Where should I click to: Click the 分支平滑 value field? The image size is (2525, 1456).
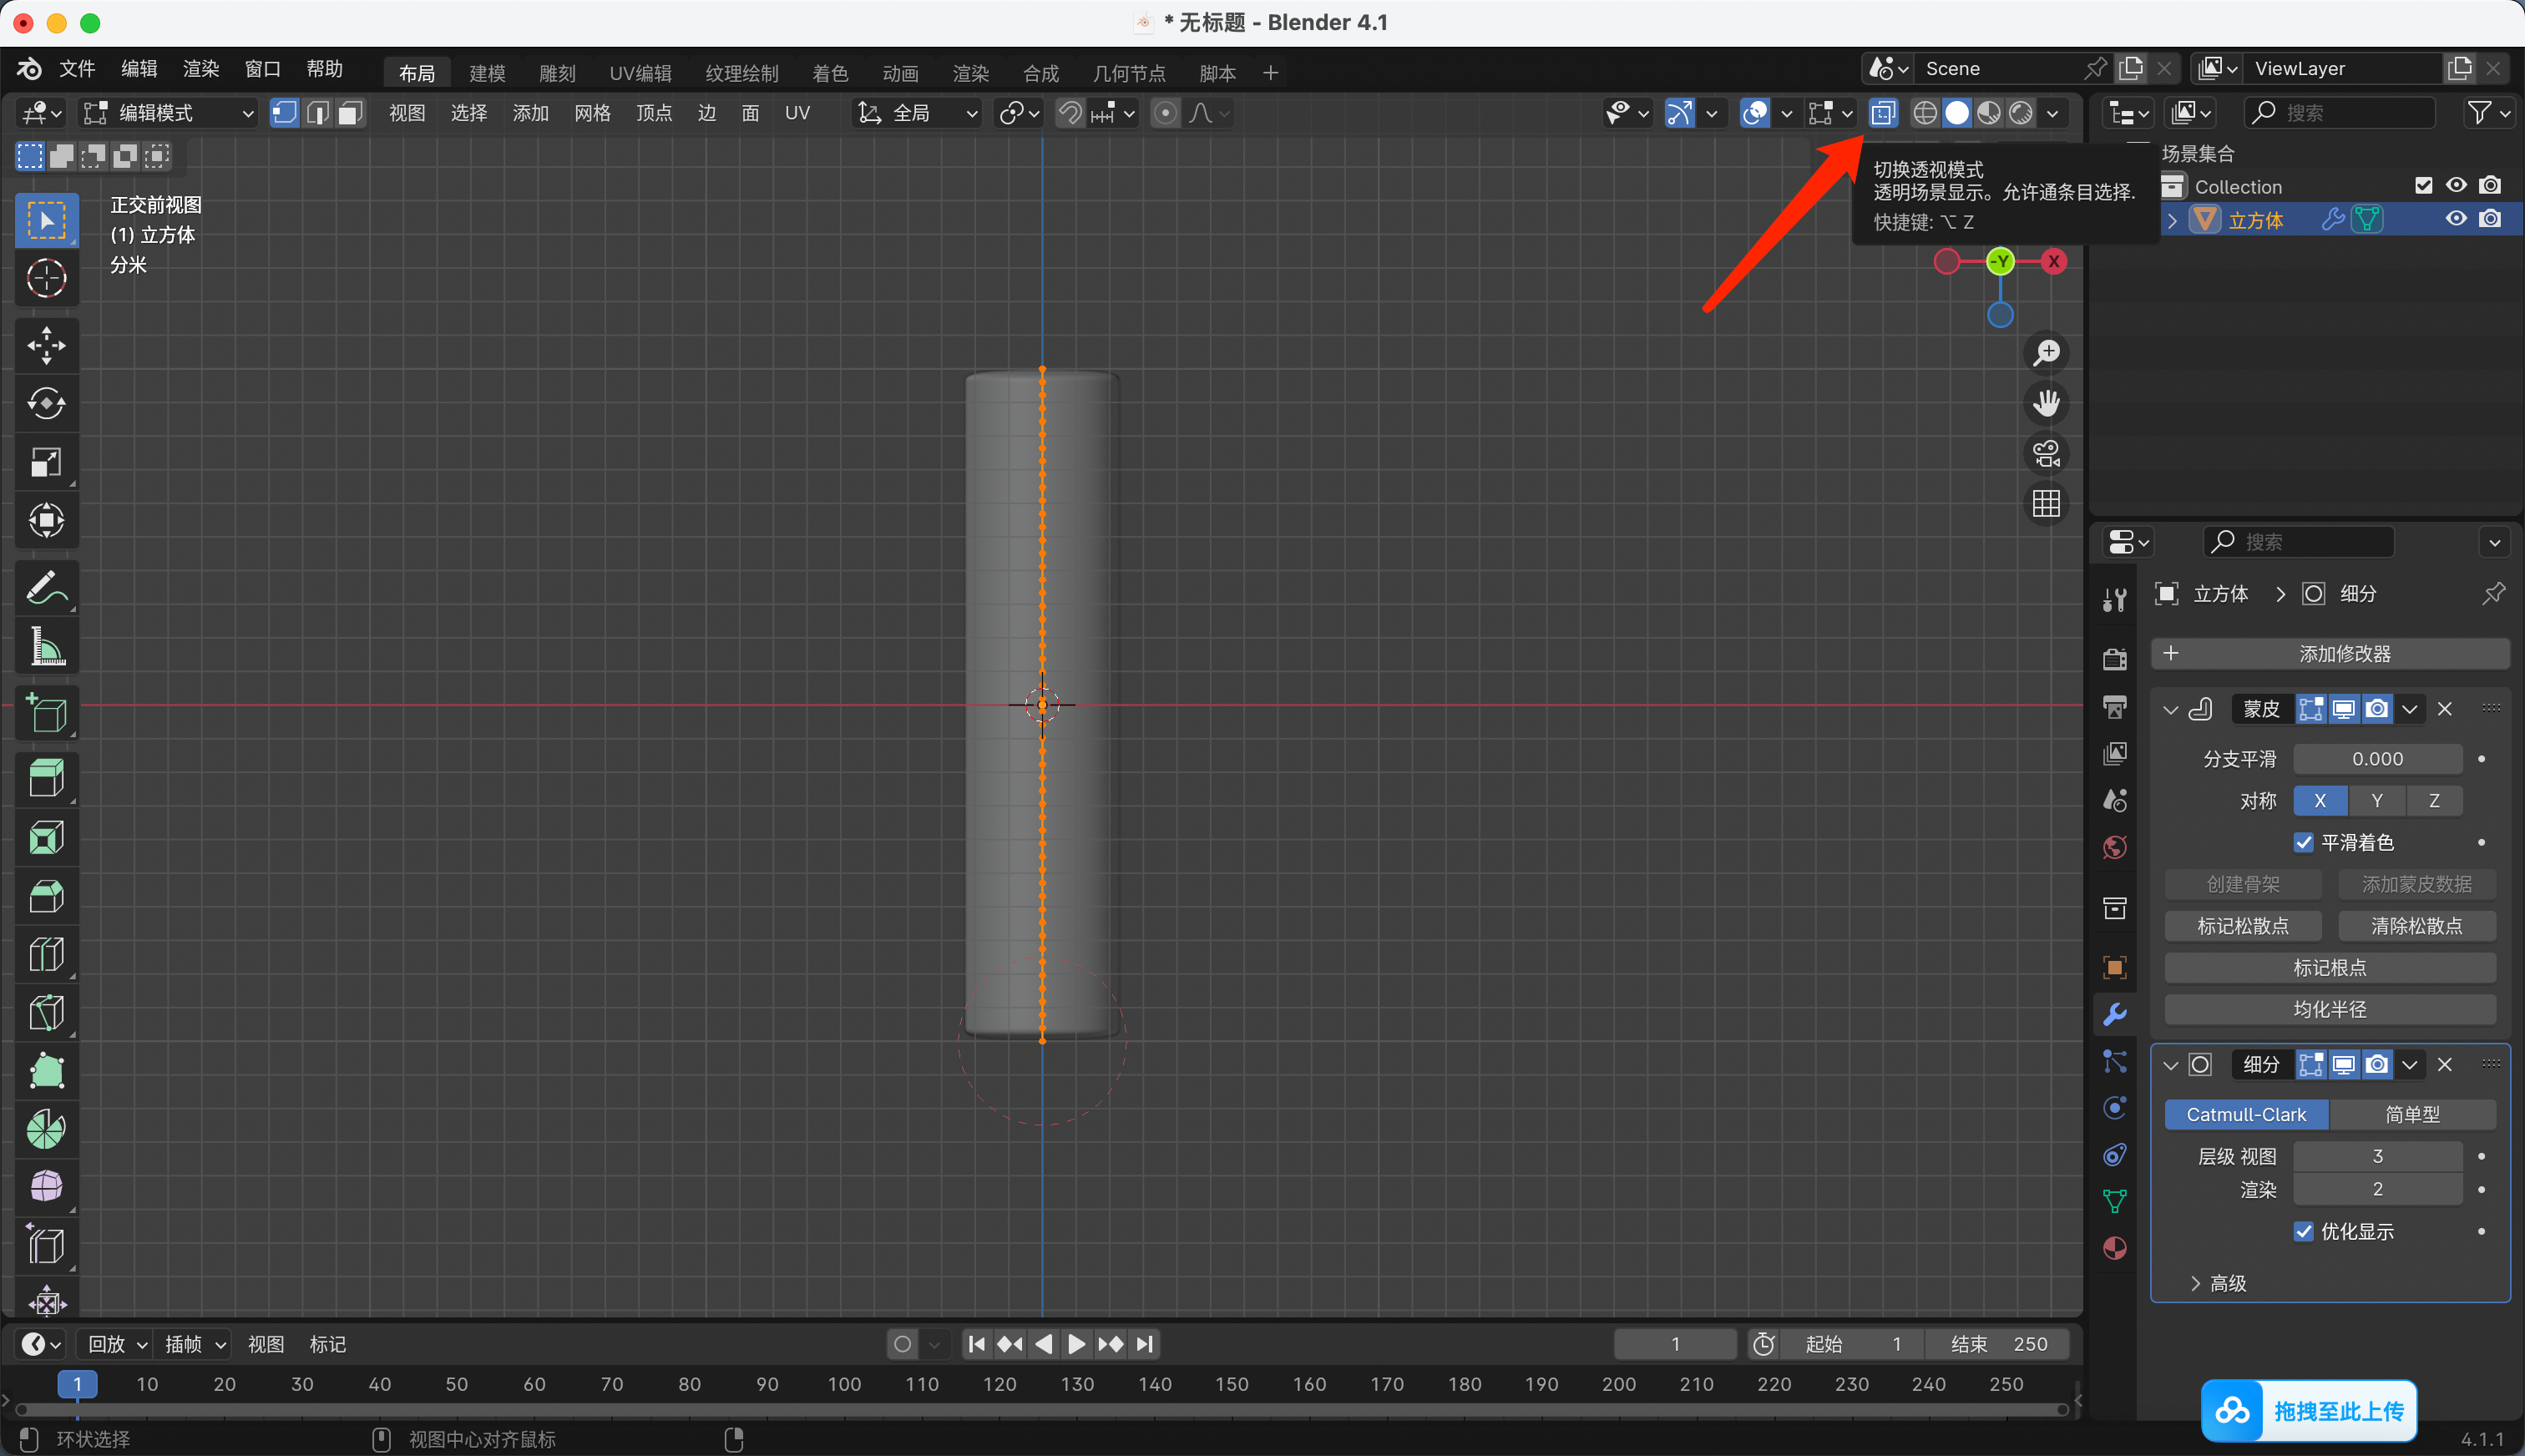click(2377, 759)
